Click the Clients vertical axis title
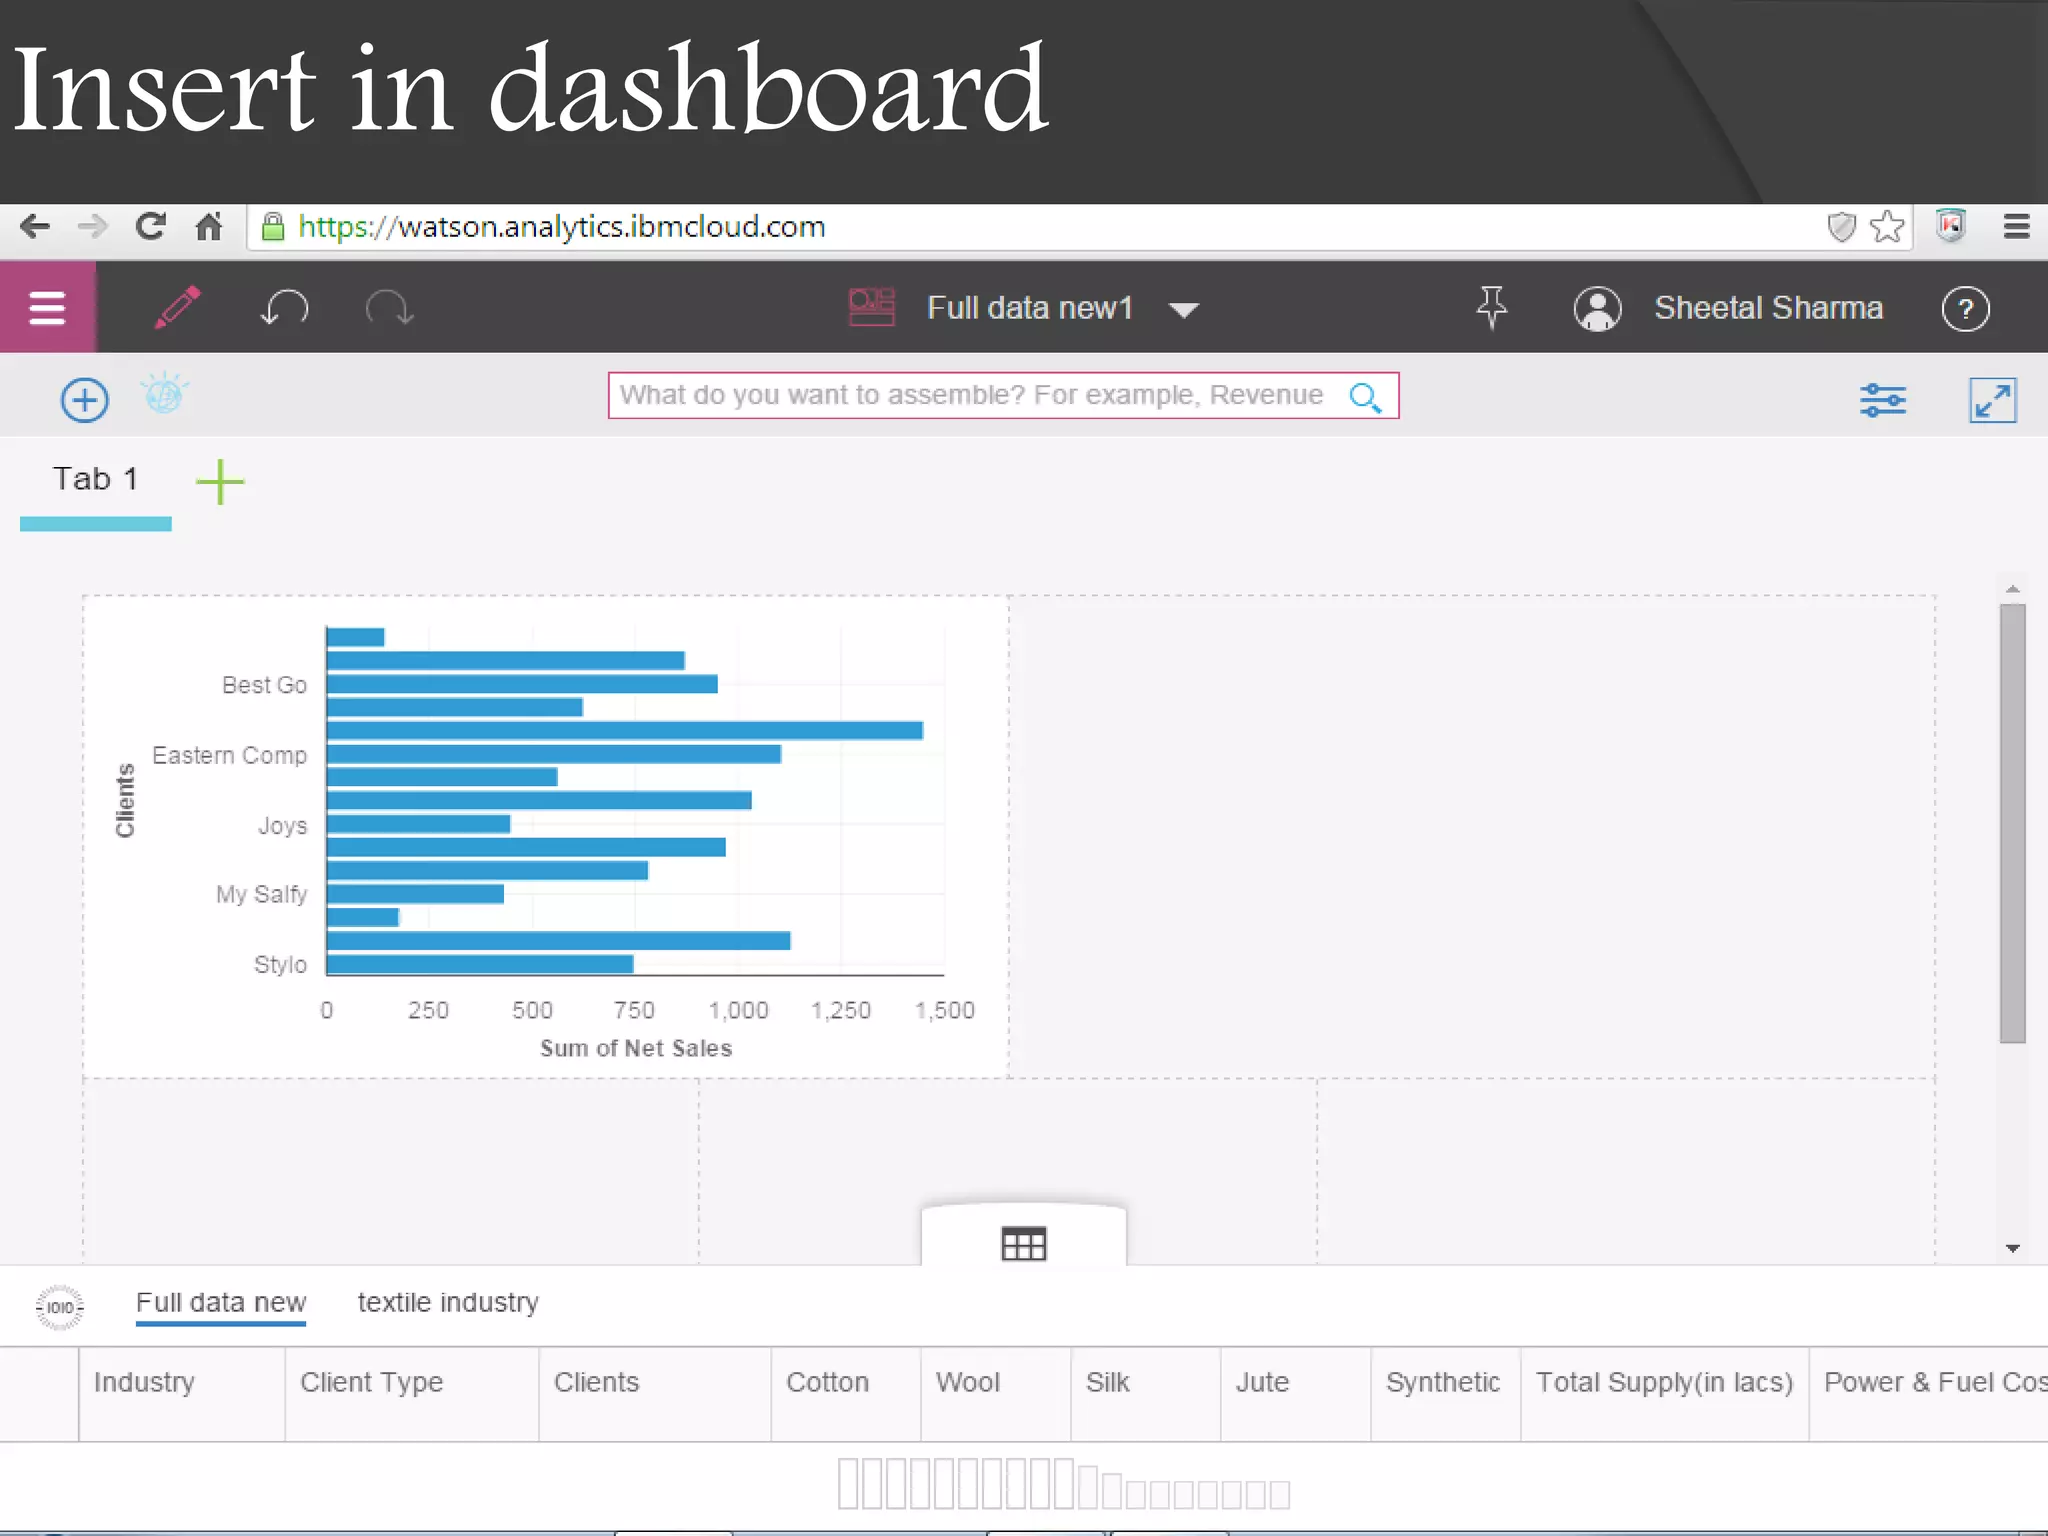This screenshot has width=2048, height=1536. 125,800
